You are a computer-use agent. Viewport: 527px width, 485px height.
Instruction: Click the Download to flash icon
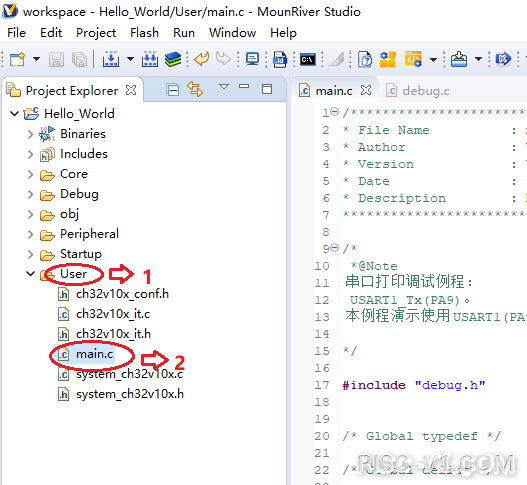click(459, 59)
